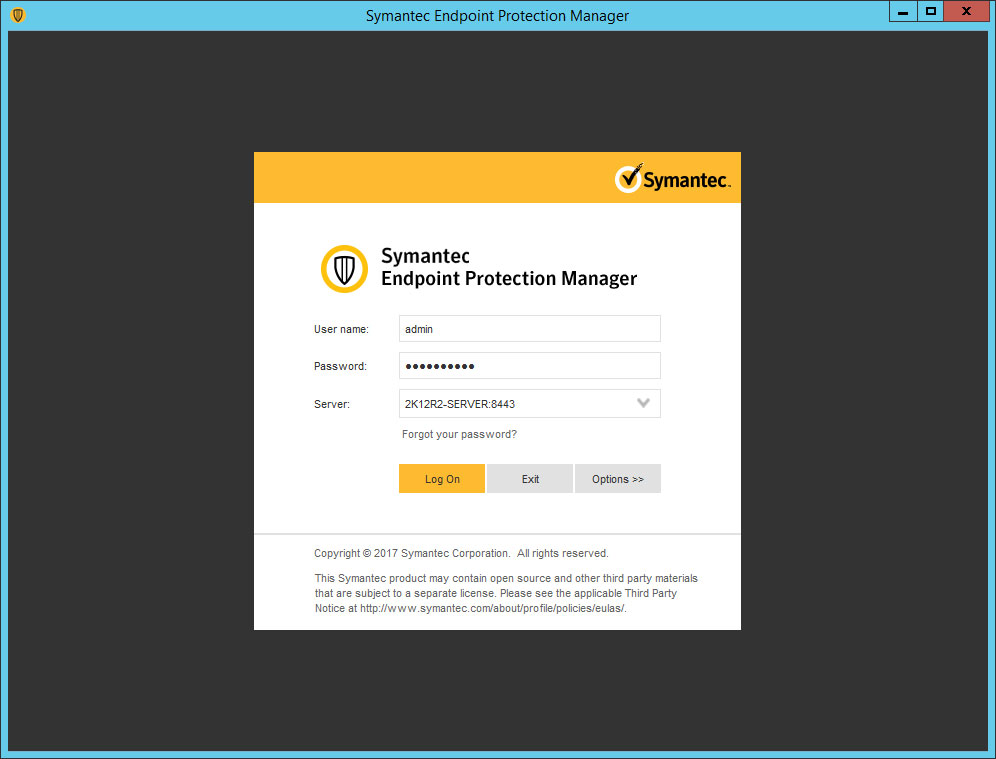Image resolution: width=996 pixels, height=759 pixels.
Task: Open the Server dropdown arrow
Action: coord(643,403)
